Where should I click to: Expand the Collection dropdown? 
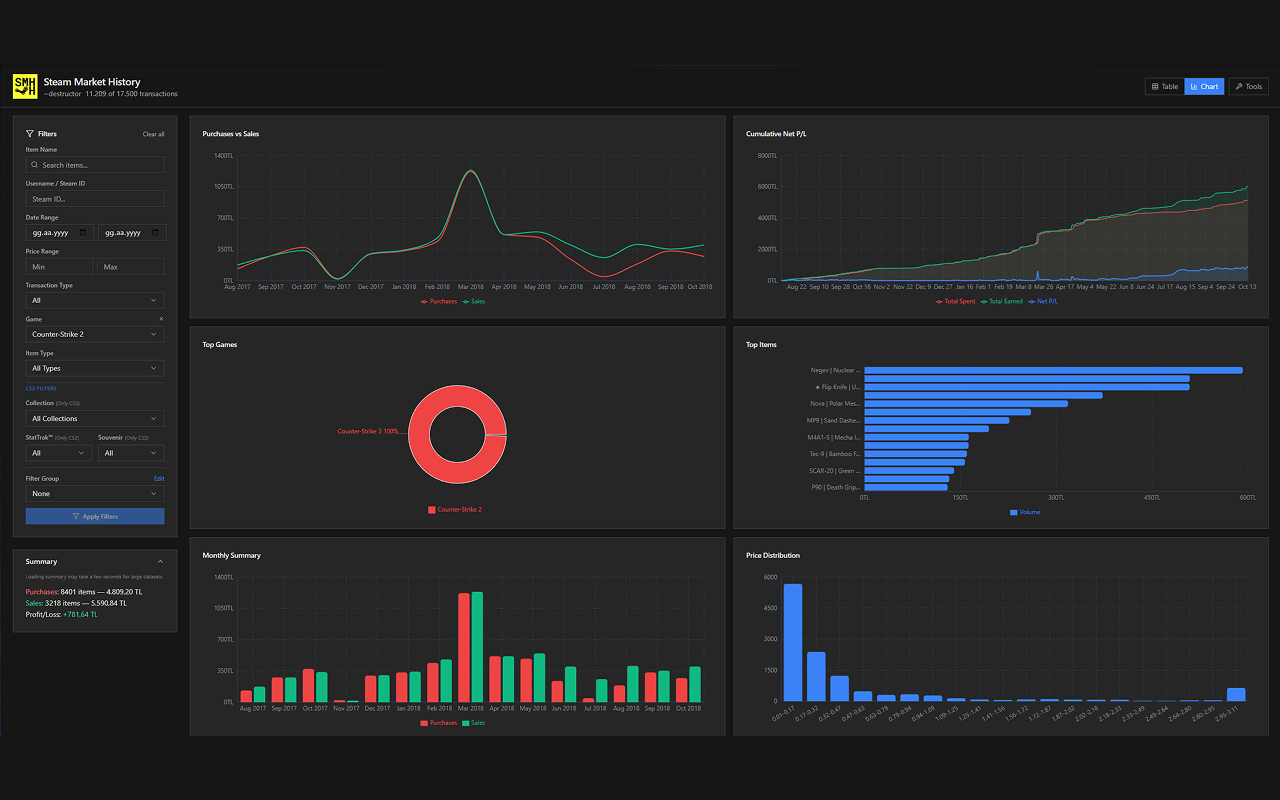pyautogui.click(x=95, y=419)
